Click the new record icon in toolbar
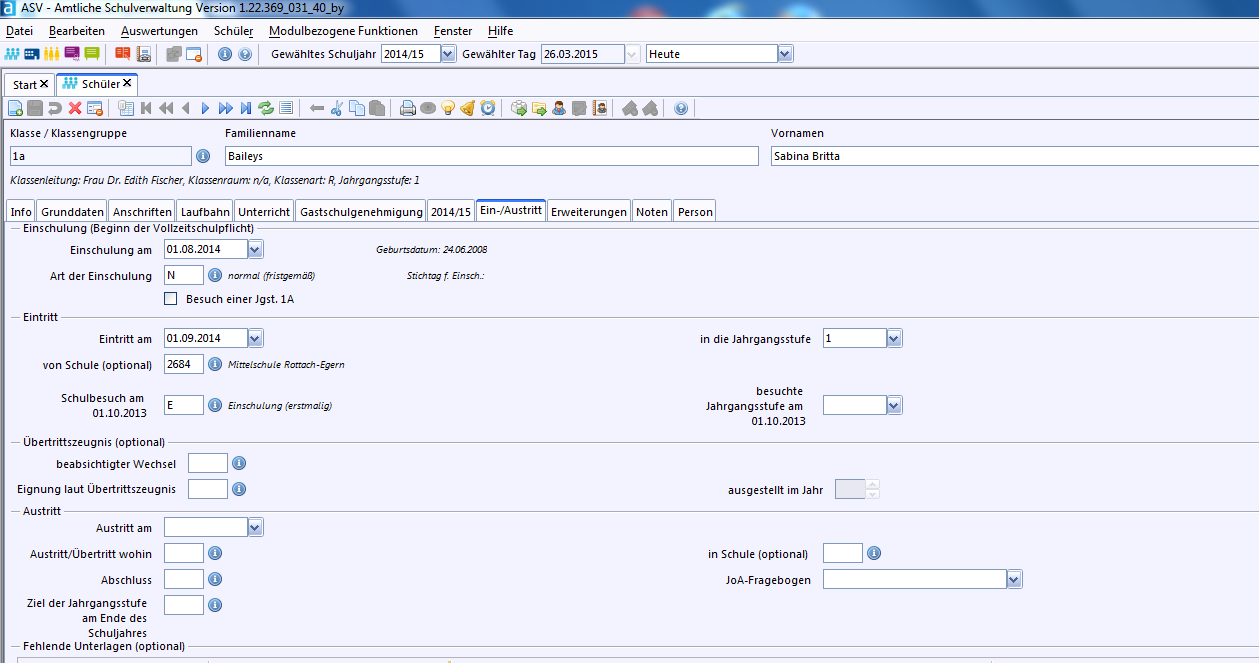This screenshot has height=663, width=1259. click(x=15, y=108)
